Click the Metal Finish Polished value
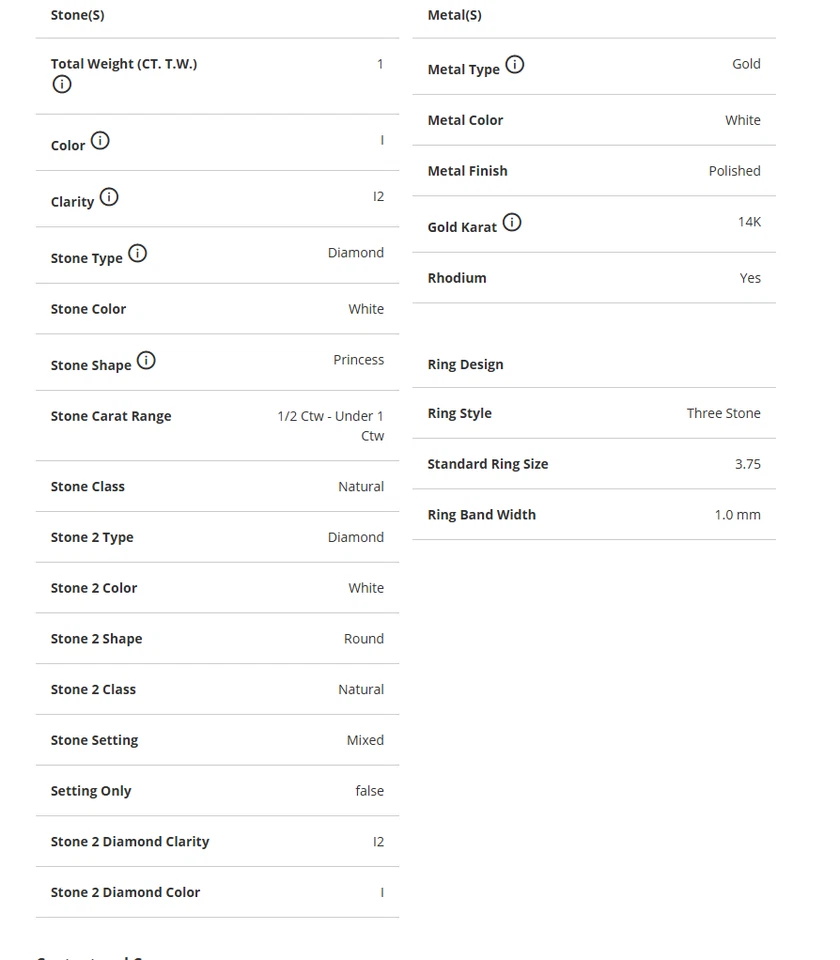Image resolution: width=840 pixels, height=960 pixels. coord(734,171)
